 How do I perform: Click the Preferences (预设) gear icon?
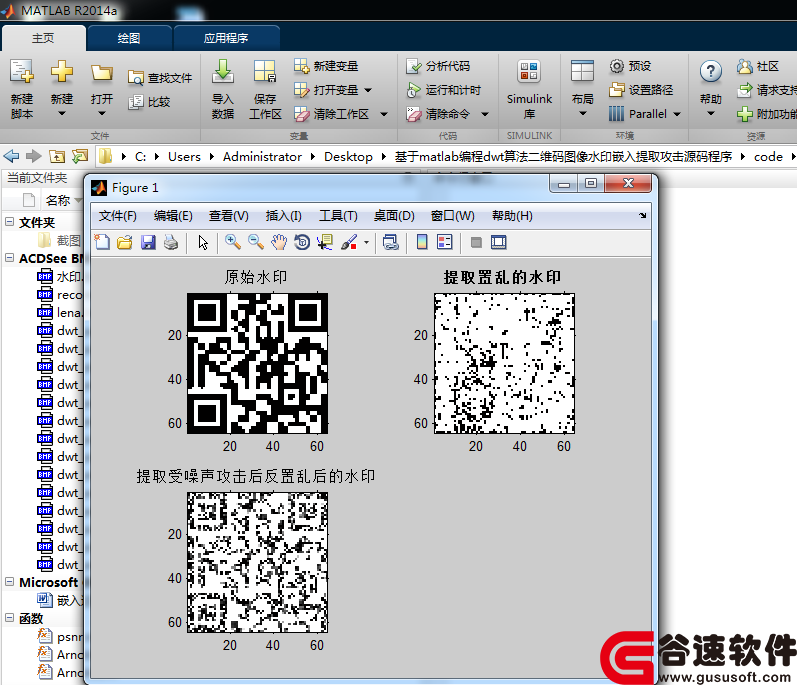tap(617, 66)
